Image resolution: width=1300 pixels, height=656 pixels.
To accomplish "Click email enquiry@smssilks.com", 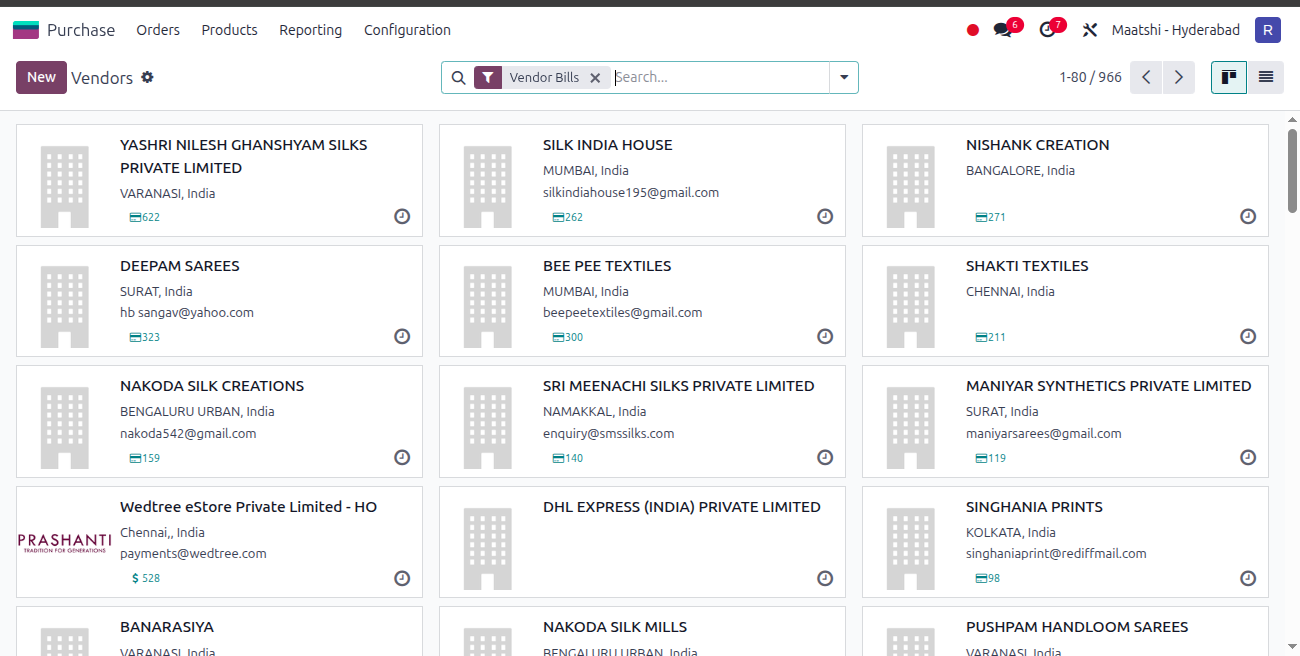I will pos(609,433).
